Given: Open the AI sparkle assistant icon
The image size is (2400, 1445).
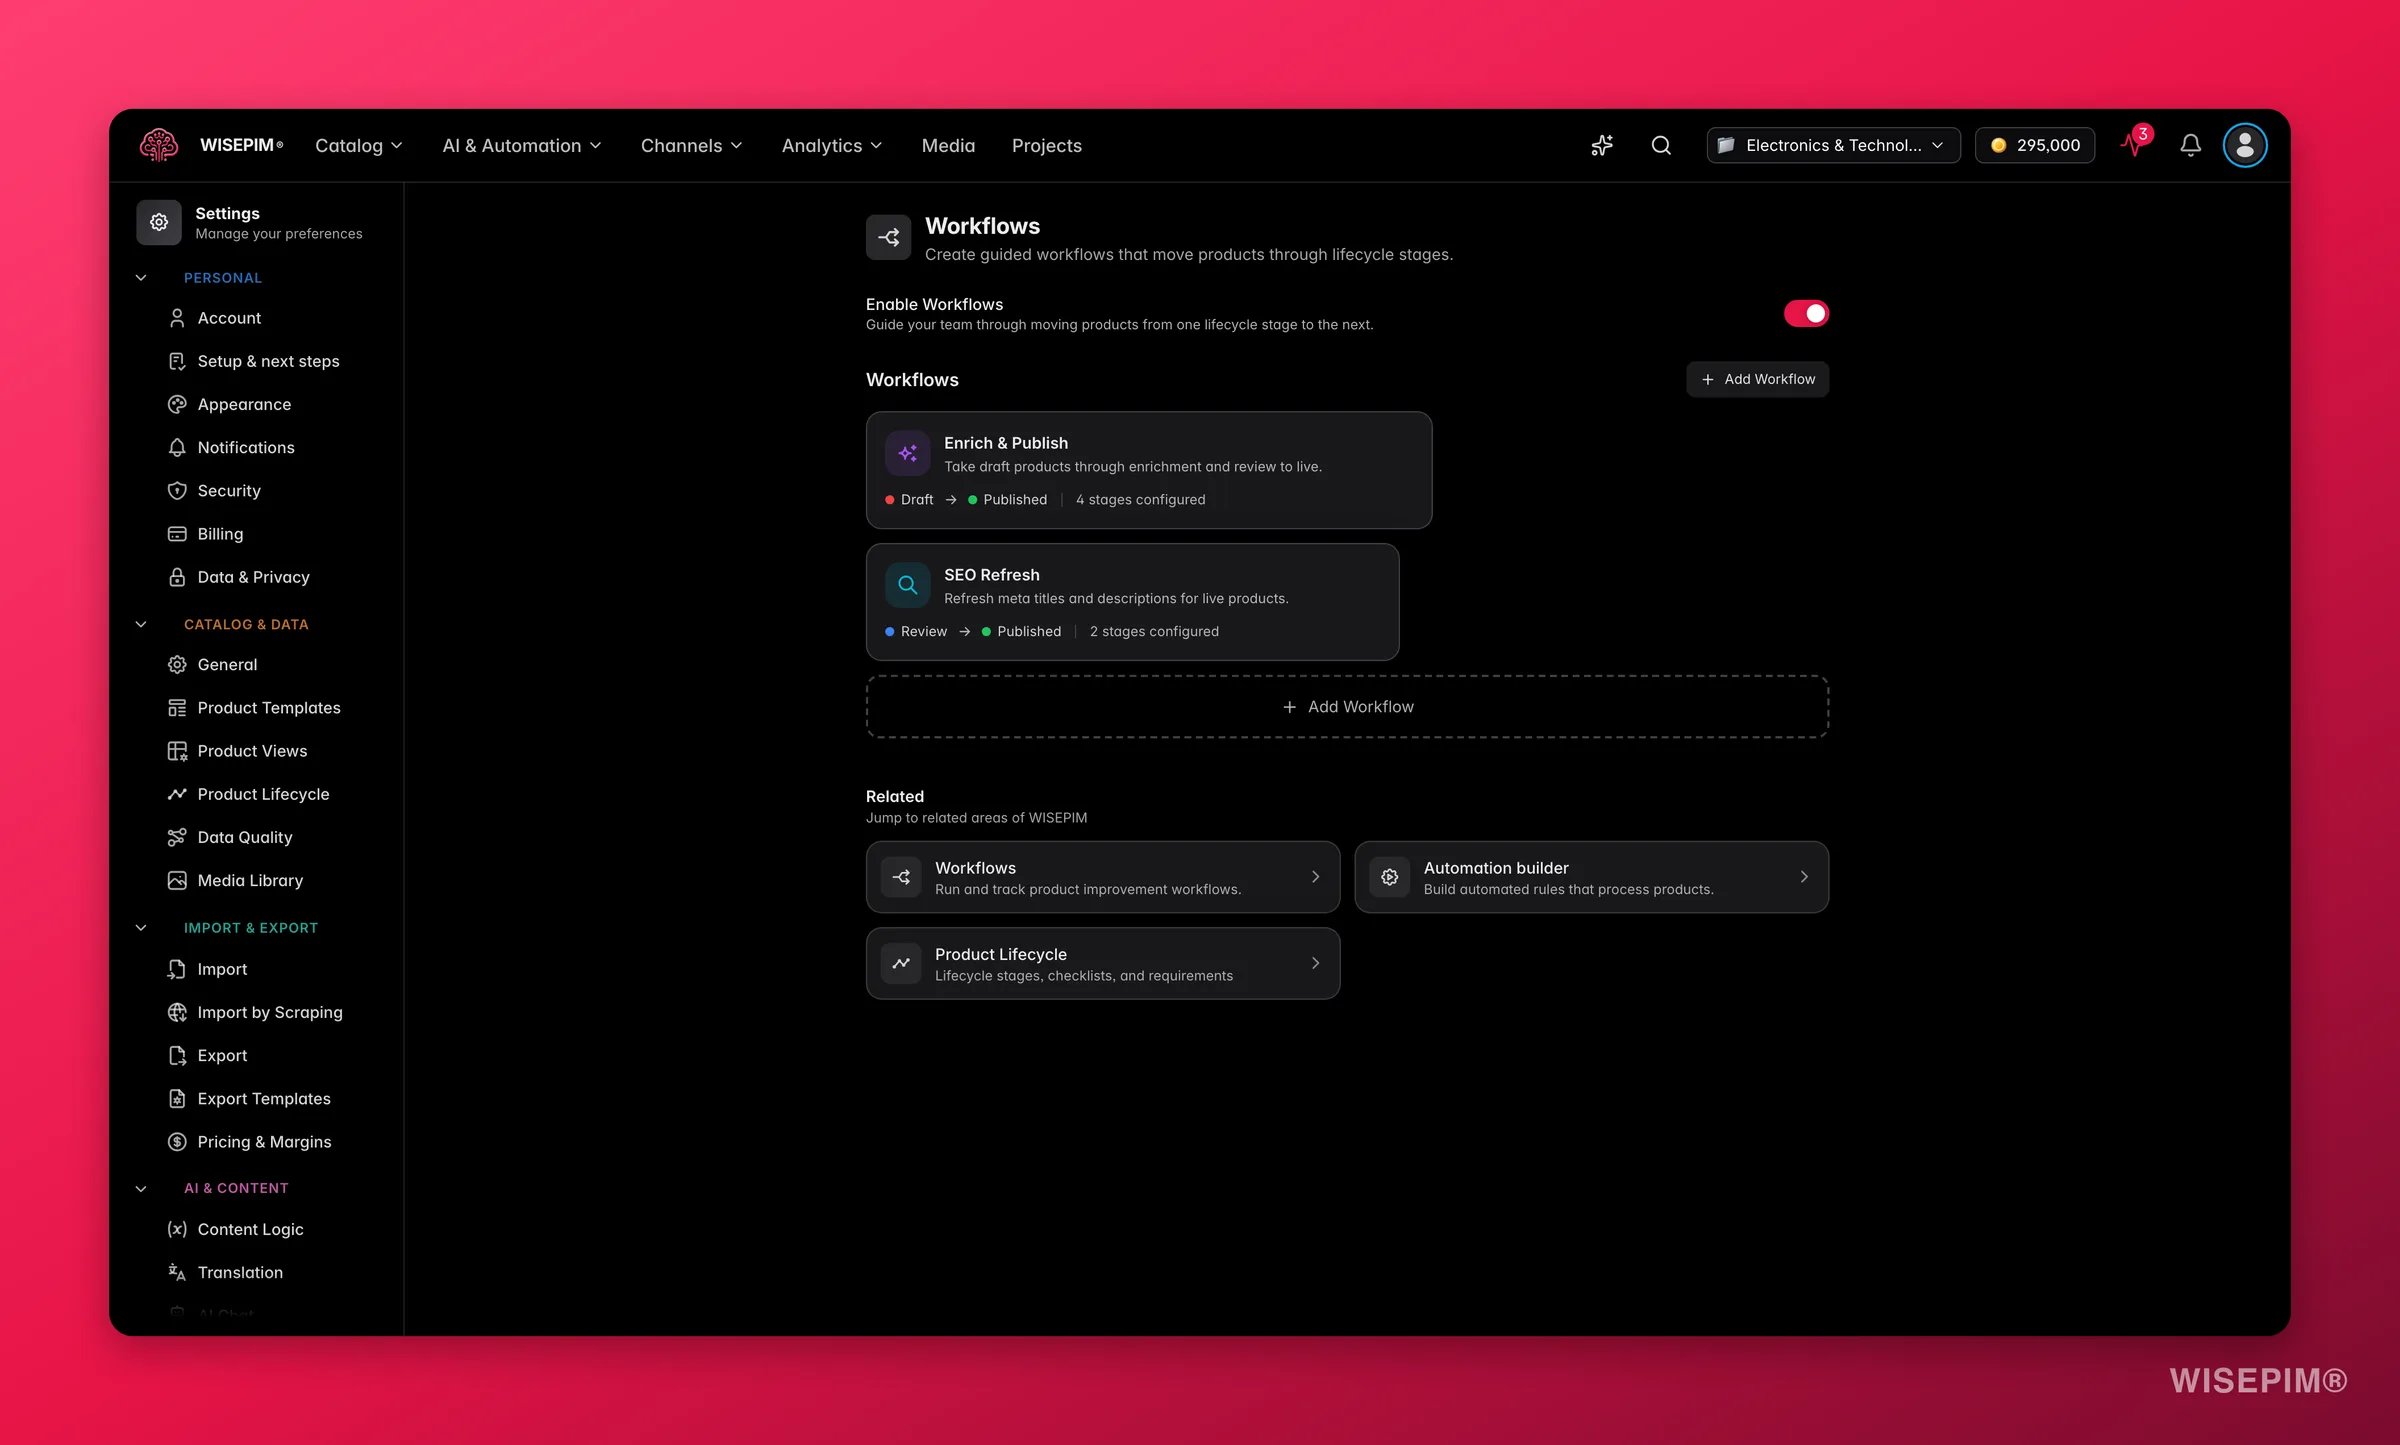Looking at the screenshot, I should pos(1602,145).
